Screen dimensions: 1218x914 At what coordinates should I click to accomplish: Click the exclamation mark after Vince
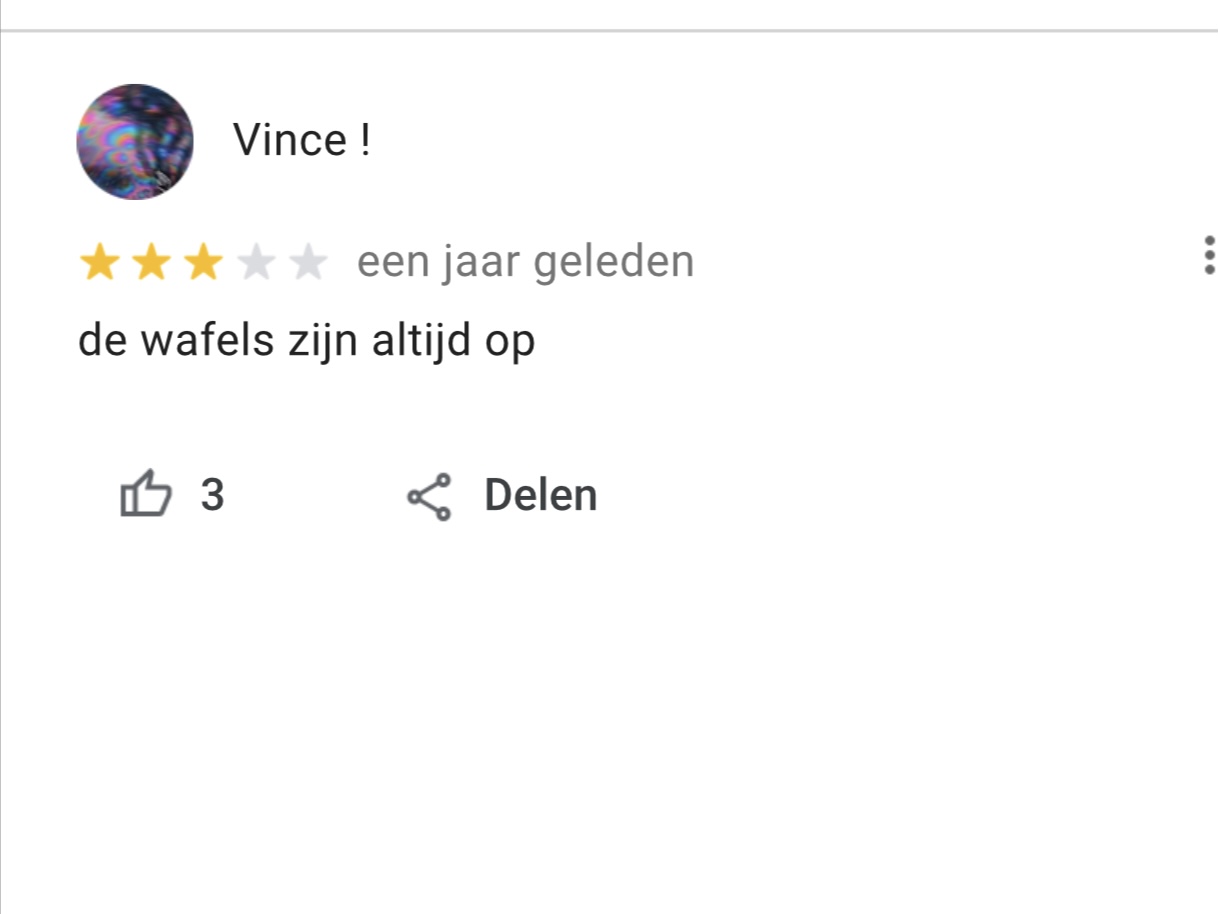(364, 140)
